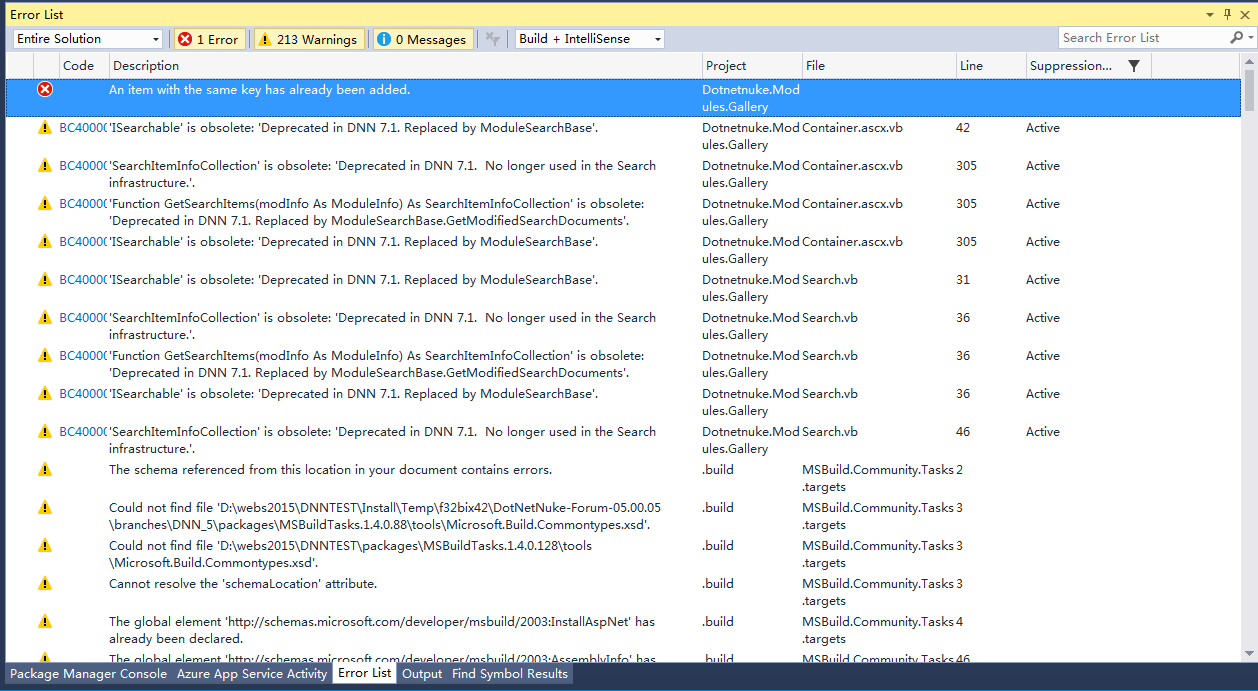Click line number 42 cell

(963, 128)
